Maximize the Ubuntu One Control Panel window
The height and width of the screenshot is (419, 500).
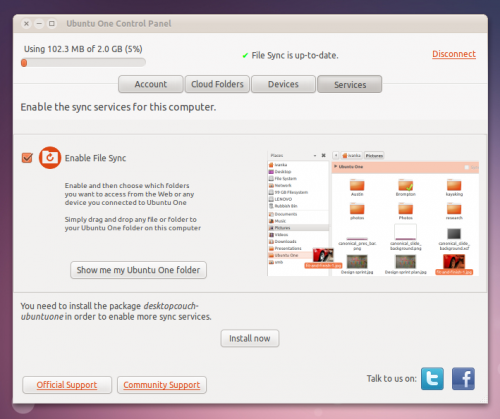[x=52, y=24]
